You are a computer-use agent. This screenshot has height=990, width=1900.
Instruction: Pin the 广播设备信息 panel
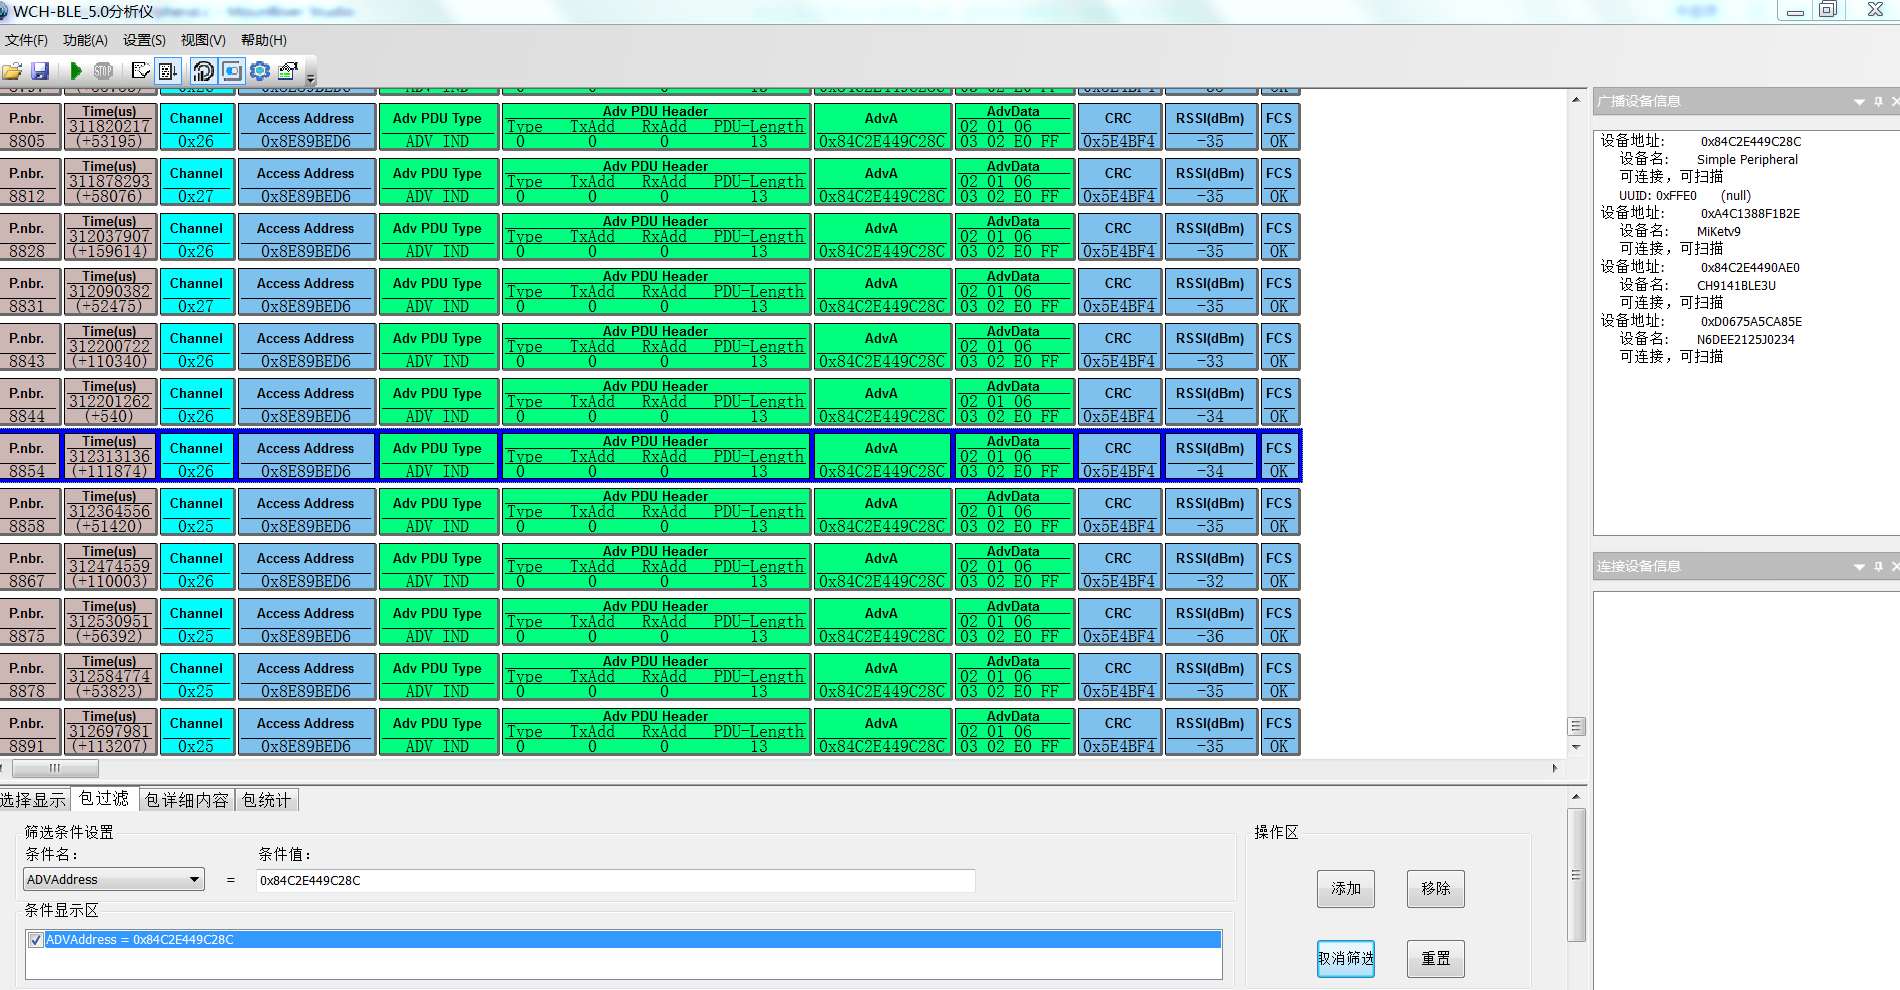click(x=1878, y=102)
